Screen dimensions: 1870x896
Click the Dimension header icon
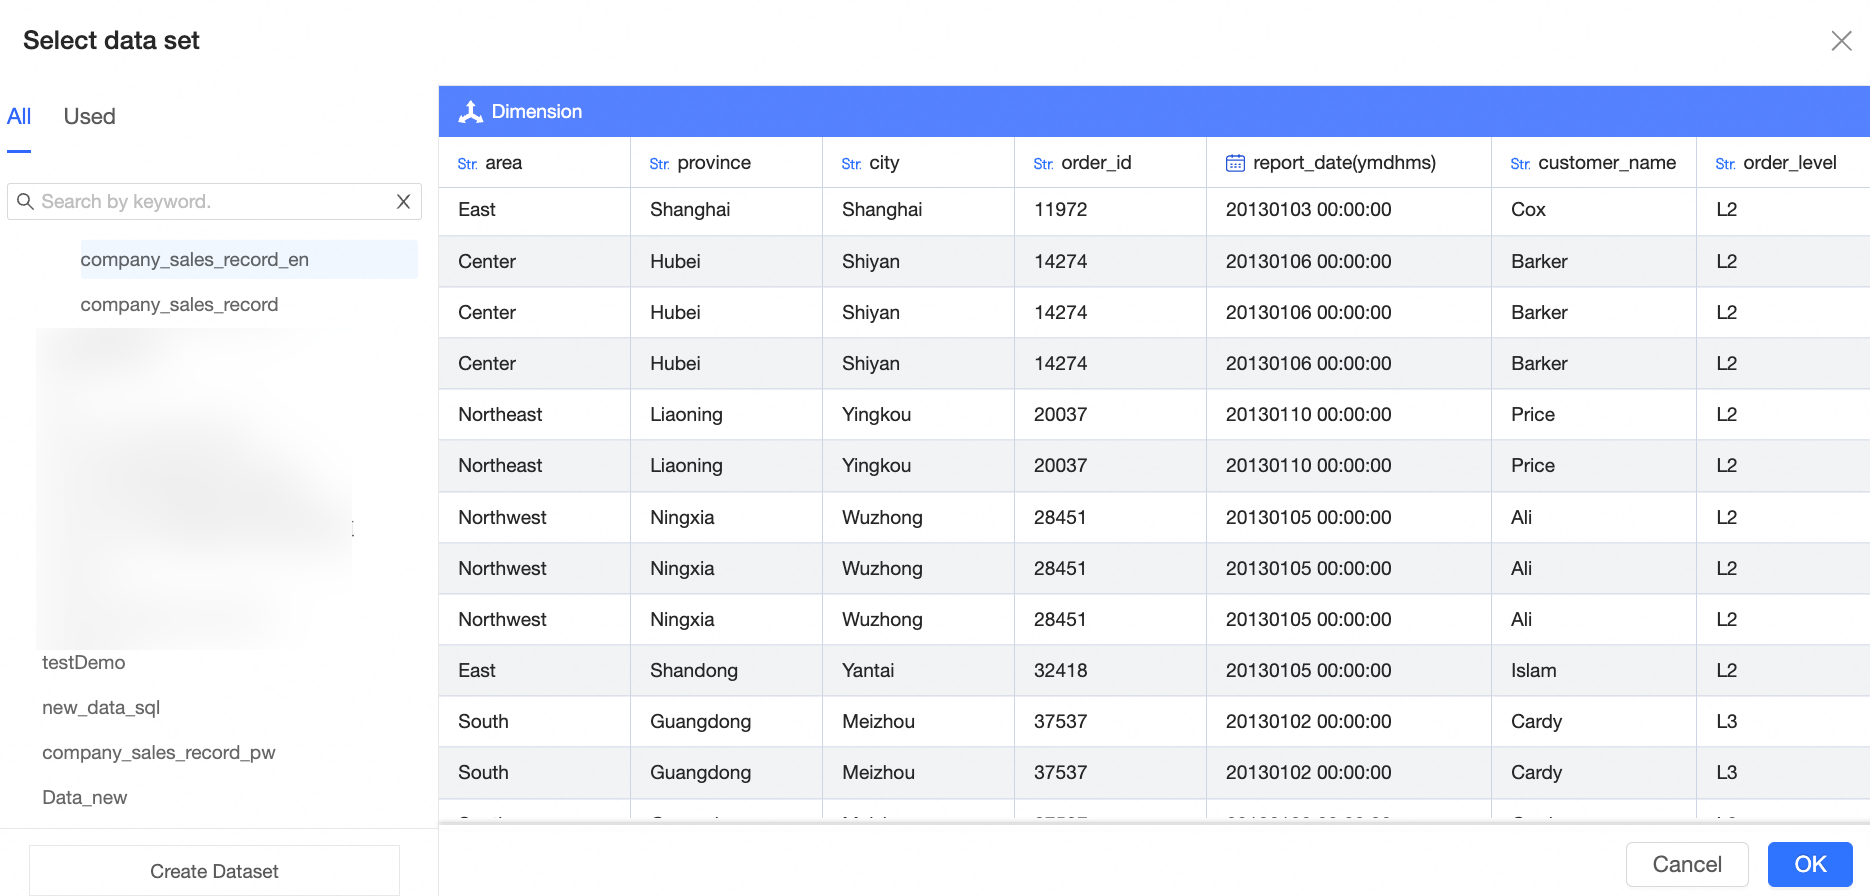coord(470,112)
